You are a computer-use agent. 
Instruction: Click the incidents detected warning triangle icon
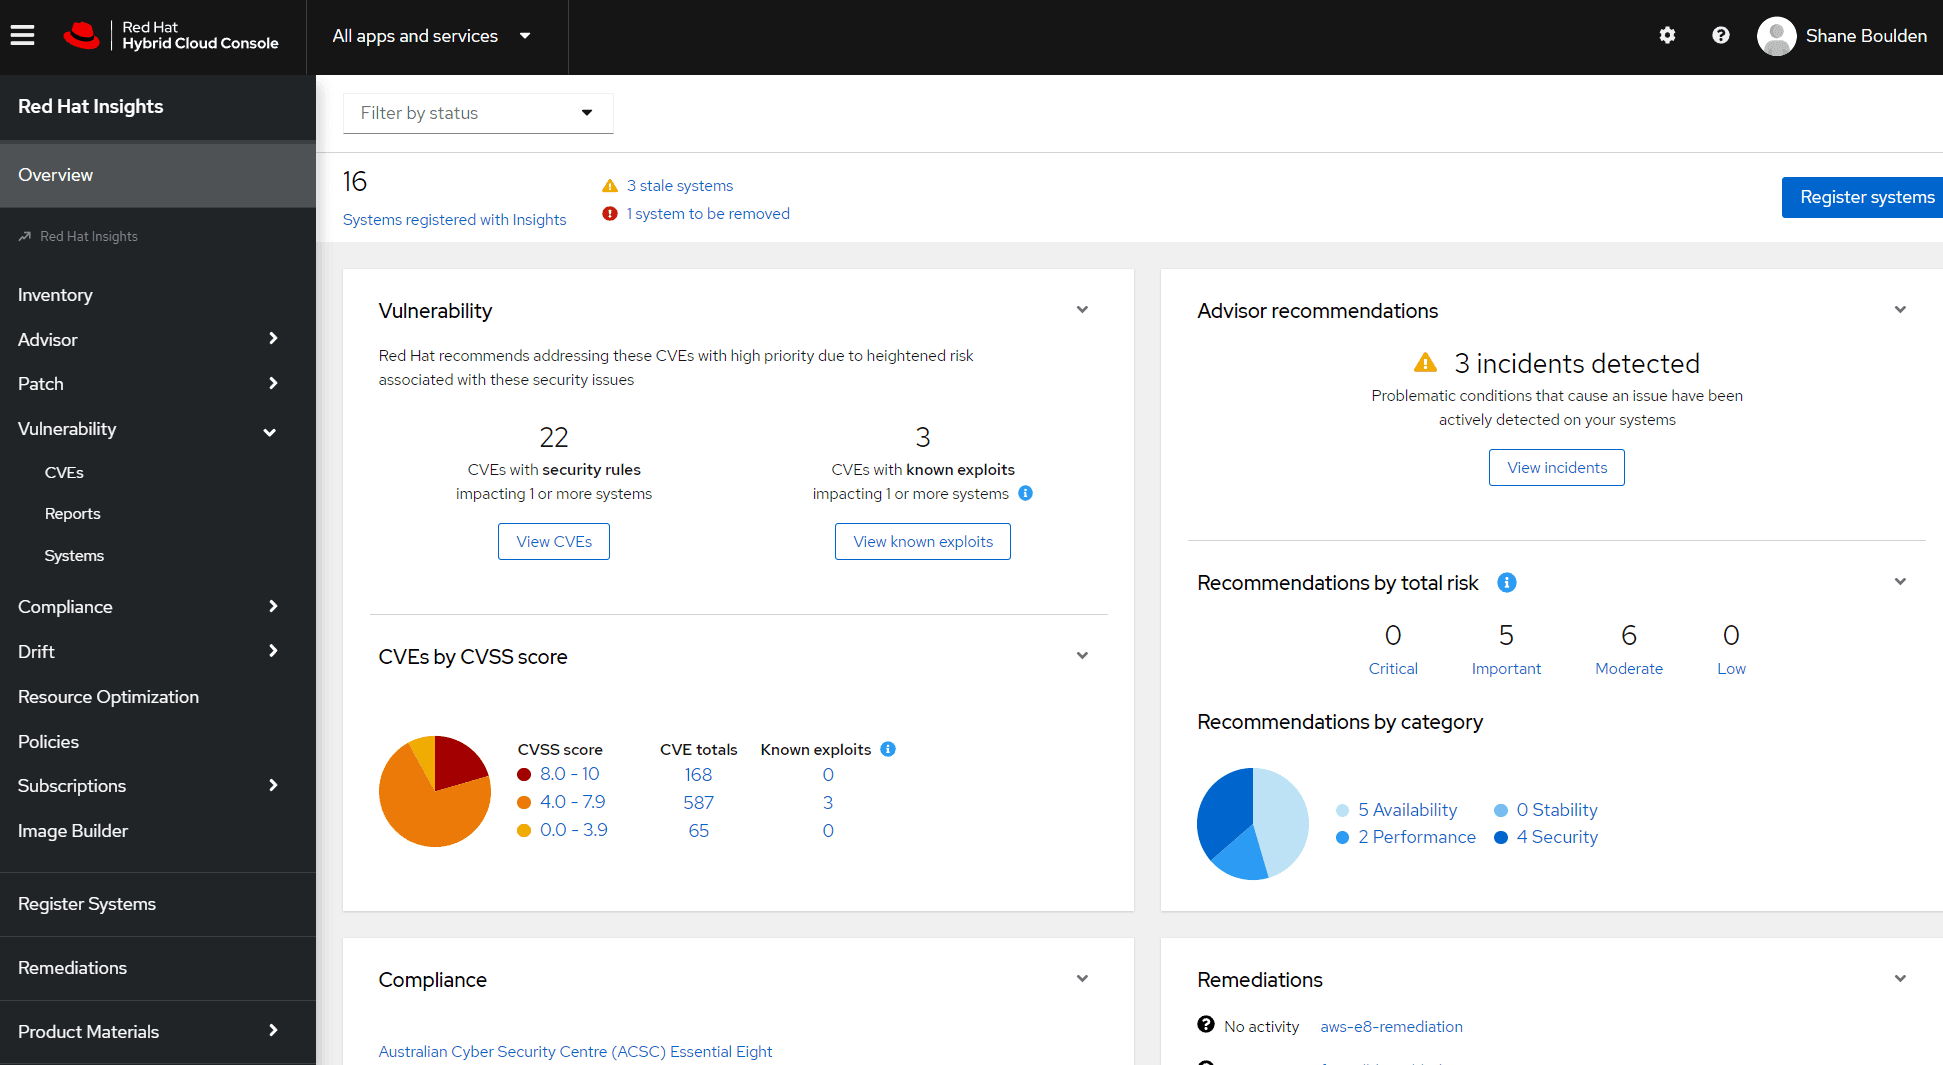(x=1425, y=363)
